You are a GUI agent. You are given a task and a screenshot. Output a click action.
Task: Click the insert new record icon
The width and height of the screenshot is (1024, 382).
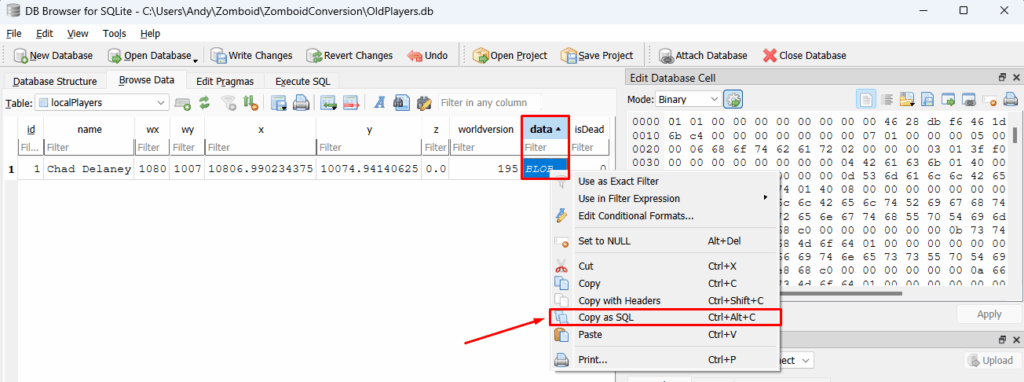[x=183, y=103]
